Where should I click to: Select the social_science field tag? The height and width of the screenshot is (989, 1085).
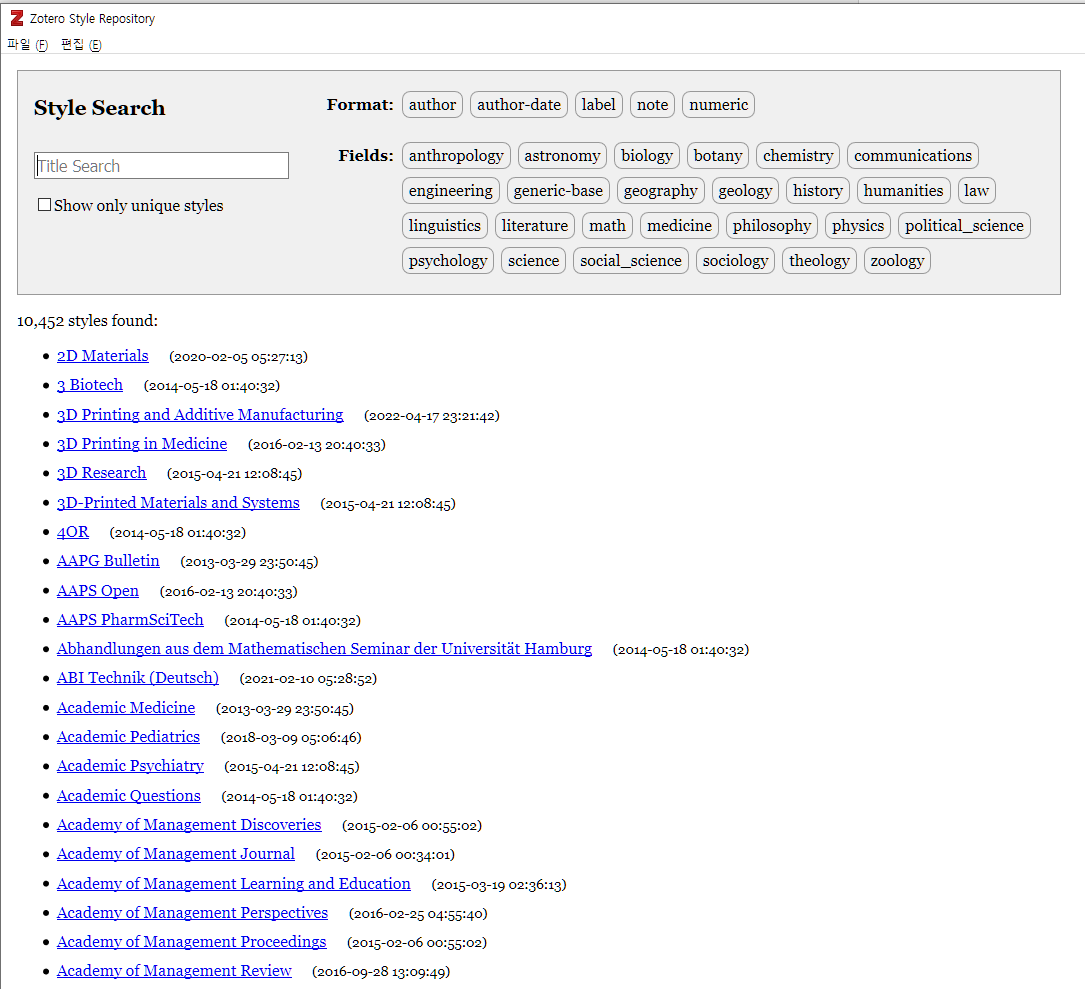pos(630,260)
